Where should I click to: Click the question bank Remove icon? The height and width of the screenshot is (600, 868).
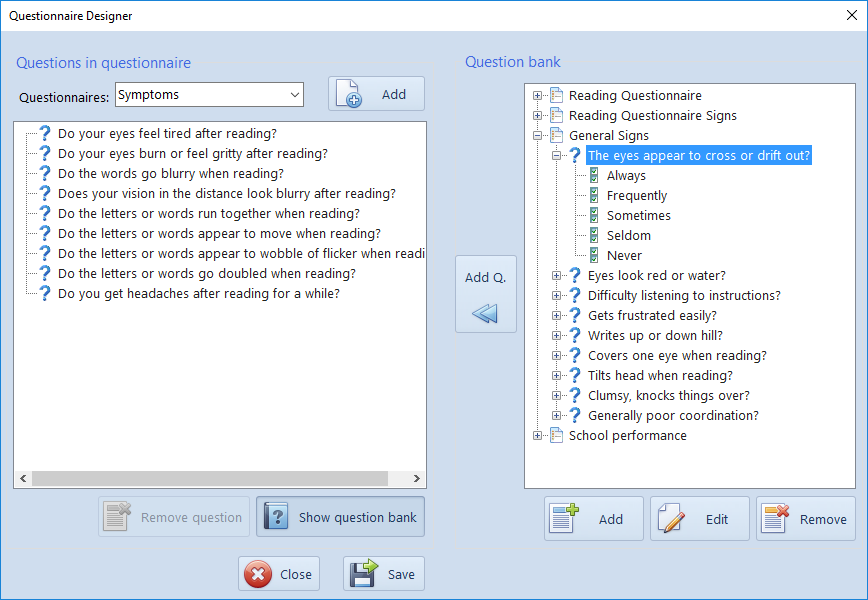[776, 519]
